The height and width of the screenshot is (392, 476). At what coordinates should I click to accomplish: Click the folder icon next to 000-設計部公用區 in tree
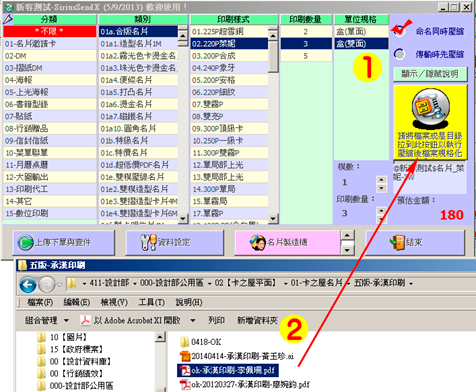[41, 386]
